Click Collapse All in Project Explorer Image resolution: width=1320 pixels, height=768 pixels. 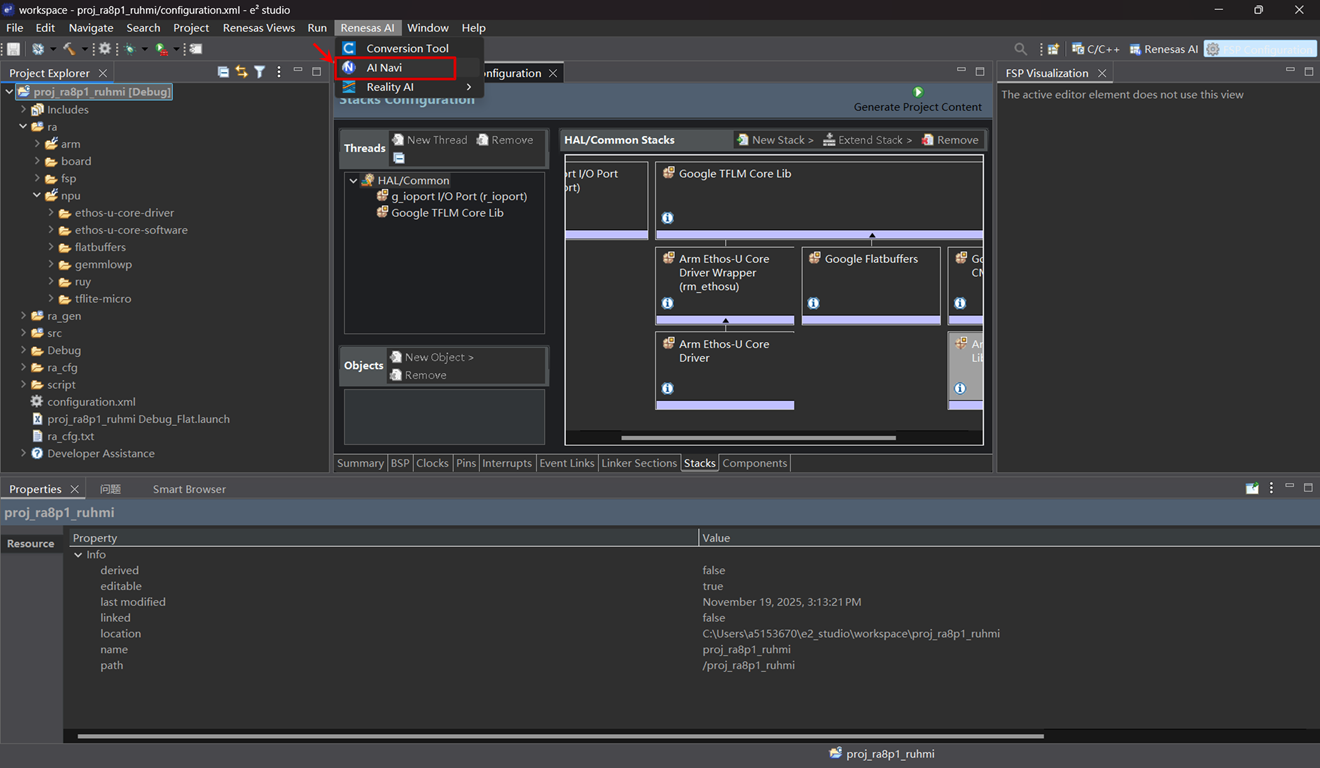[223, 72]
